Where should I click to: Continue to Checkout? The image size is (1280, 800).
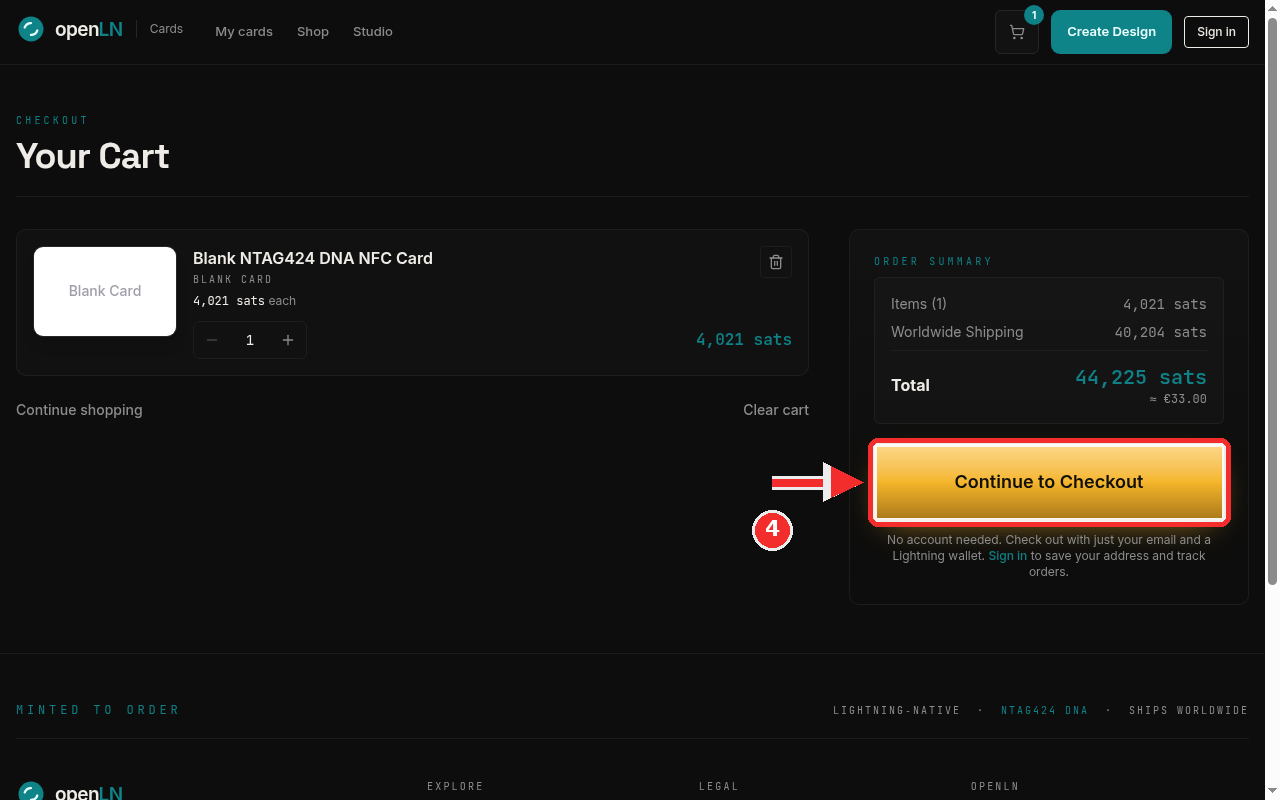(x=1049, y=482)
